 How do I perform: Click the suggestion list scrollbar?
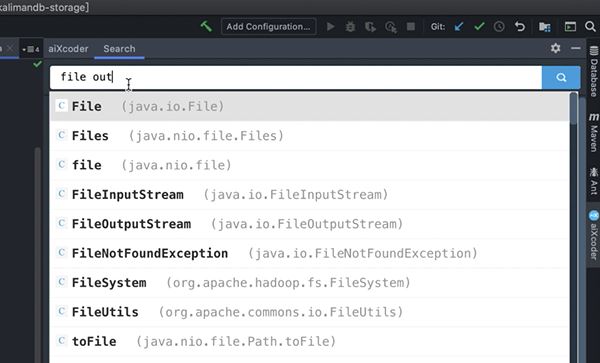[x=573, y=109]
